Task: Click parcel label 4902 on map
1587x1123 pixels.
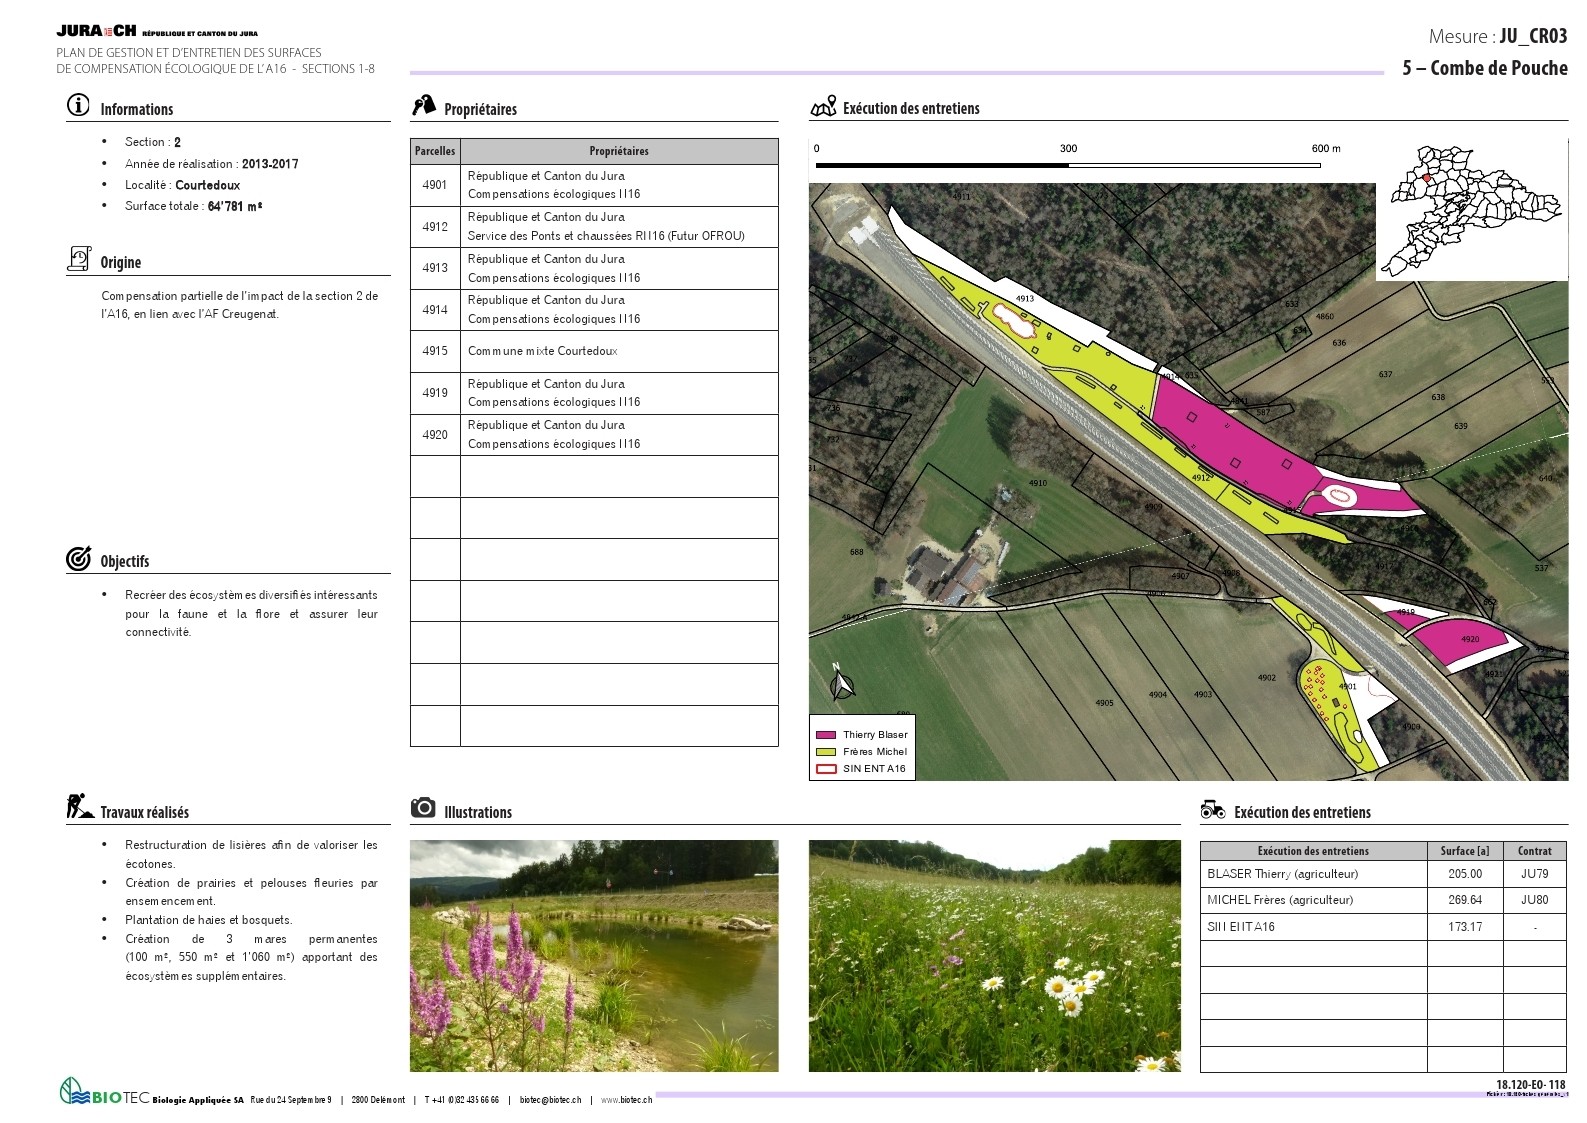Action: [1267, 678]
